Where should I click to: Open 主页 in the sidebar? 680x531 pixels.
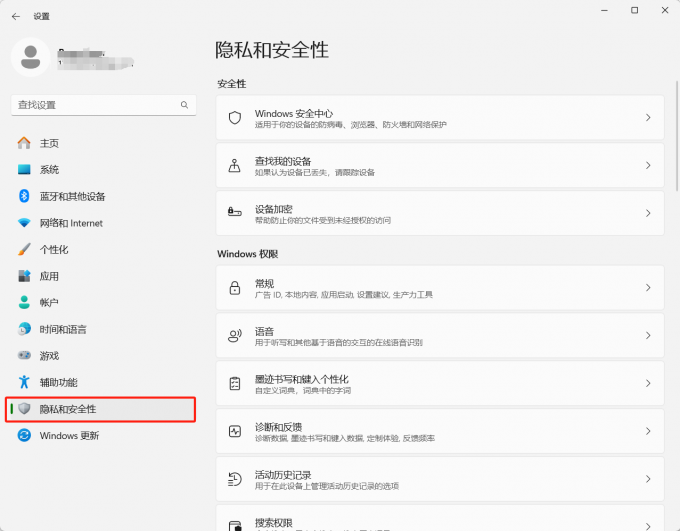101,143
